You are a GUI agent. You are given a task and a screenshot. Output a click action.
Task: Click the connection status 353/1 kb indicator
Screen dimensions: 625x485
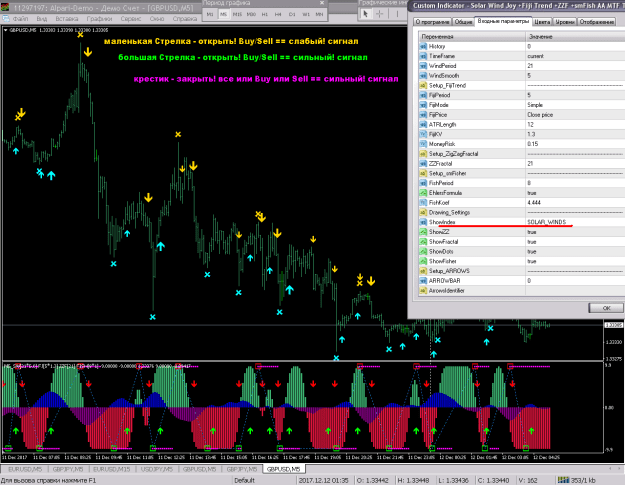click(x=577, y=480)
